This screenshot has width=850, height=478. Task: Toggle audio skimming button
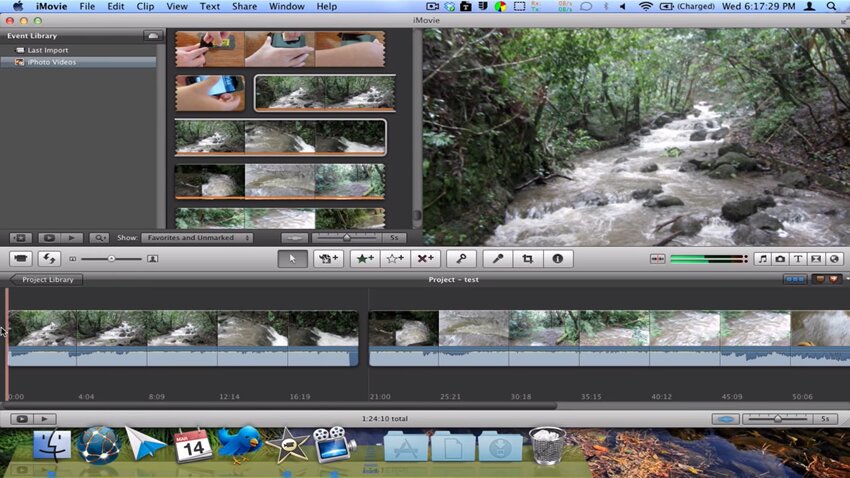click(658, 259)
